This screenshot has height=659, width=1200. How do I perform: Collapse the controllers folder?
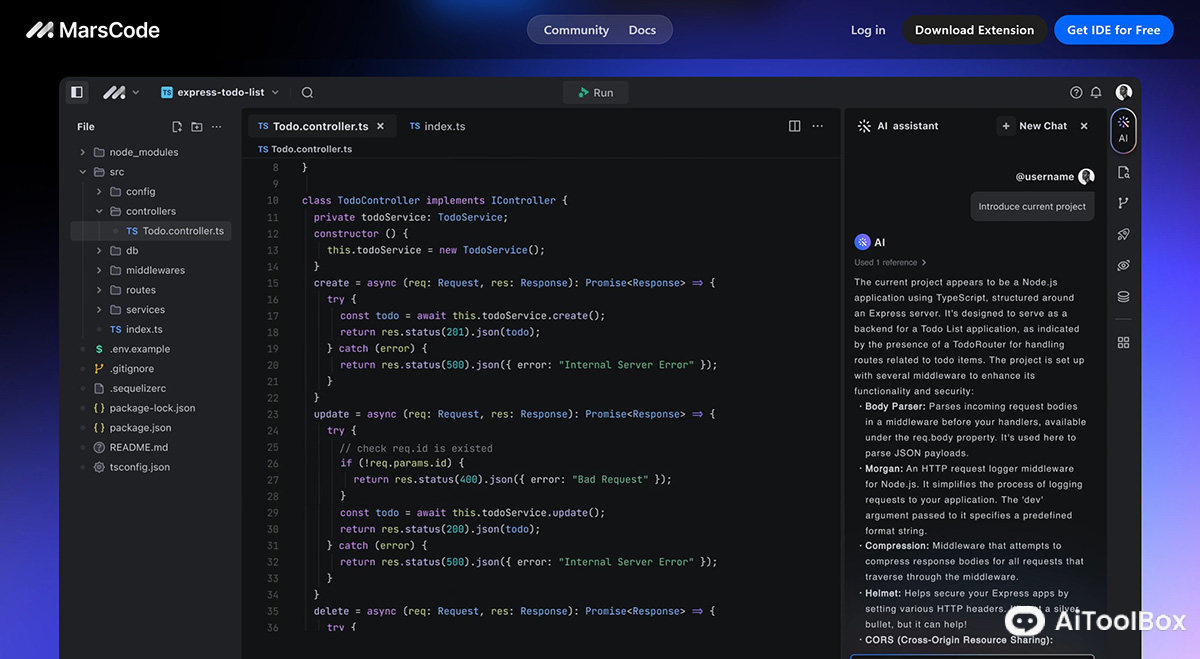click(99, 211)
